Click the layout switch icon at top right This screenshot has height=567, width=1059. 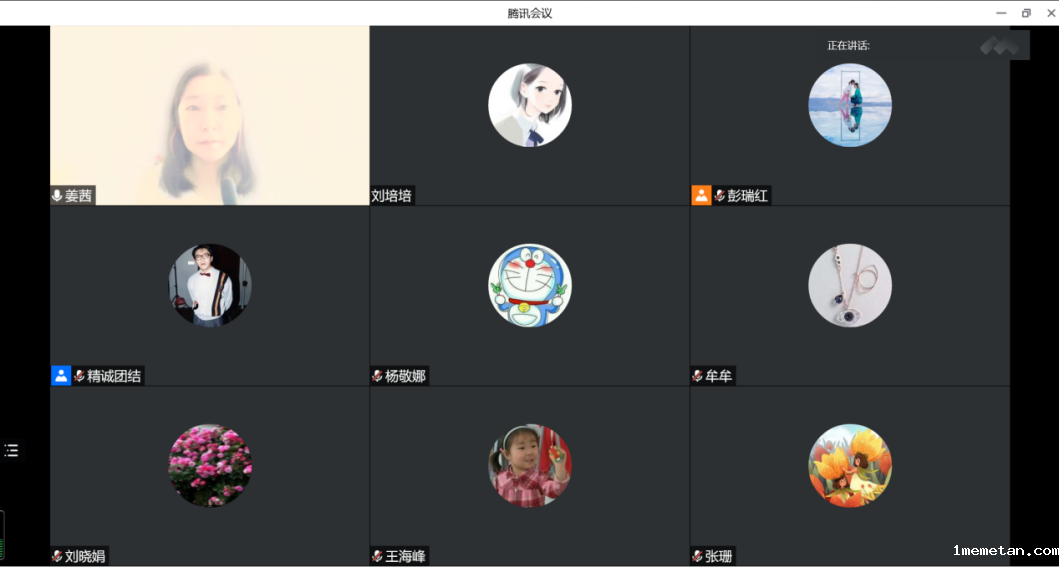click(x=1000, y=45)
